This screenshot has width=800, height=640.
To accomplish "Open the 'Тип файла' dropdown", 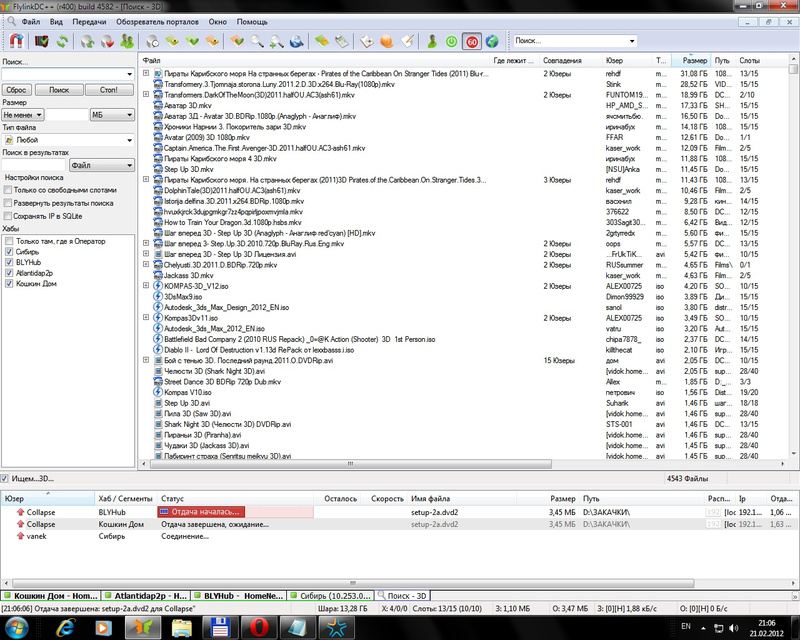I will pos(69,140).
